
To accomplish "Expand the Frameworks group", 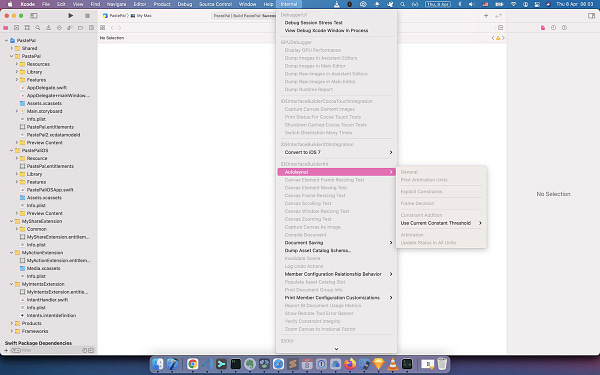I will click(x=12, y=331).
